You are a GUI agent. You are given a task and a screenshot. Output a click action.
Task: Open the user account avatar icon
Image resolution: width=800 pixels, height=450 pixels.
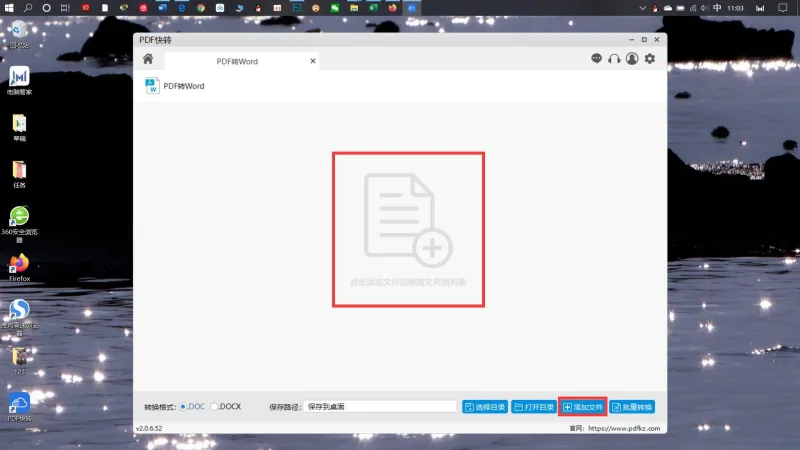click(632, 59)
